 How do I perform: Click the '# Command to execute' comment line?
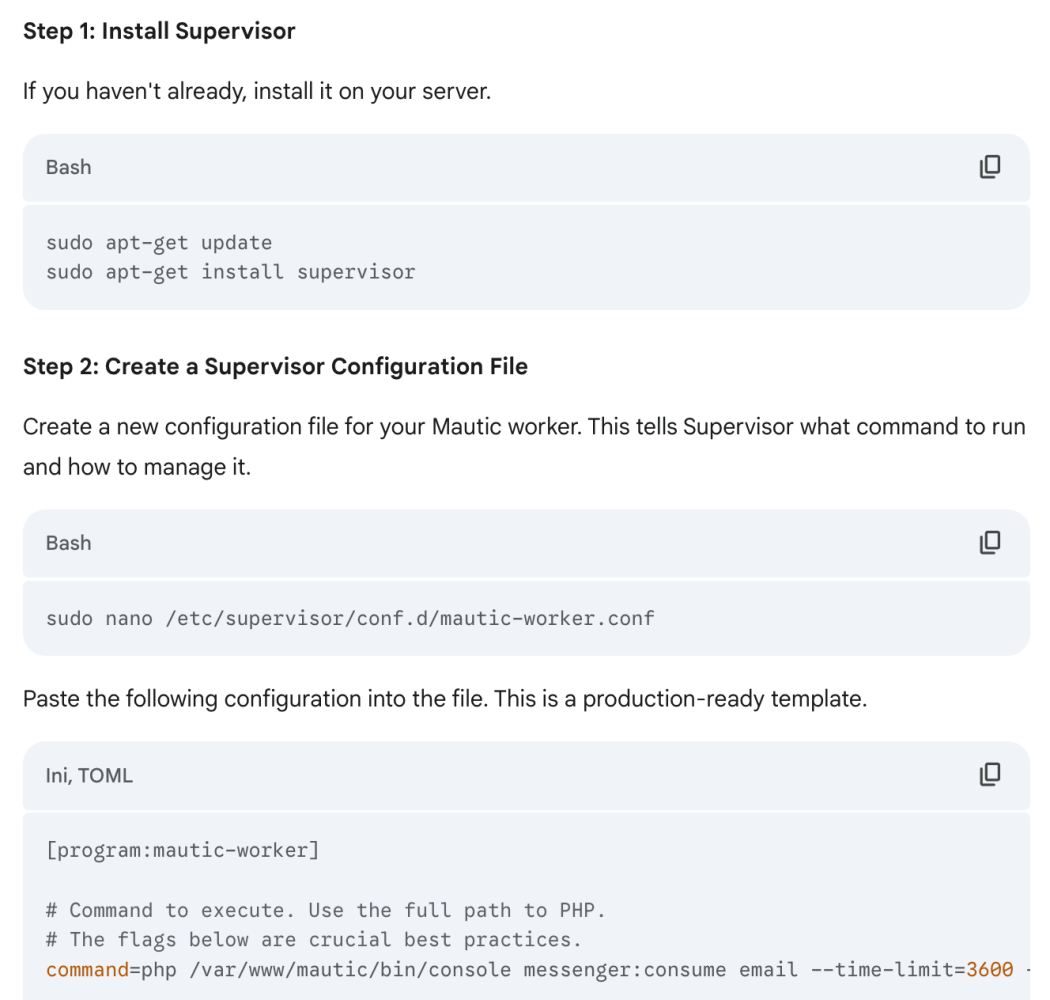pos(325,910)
